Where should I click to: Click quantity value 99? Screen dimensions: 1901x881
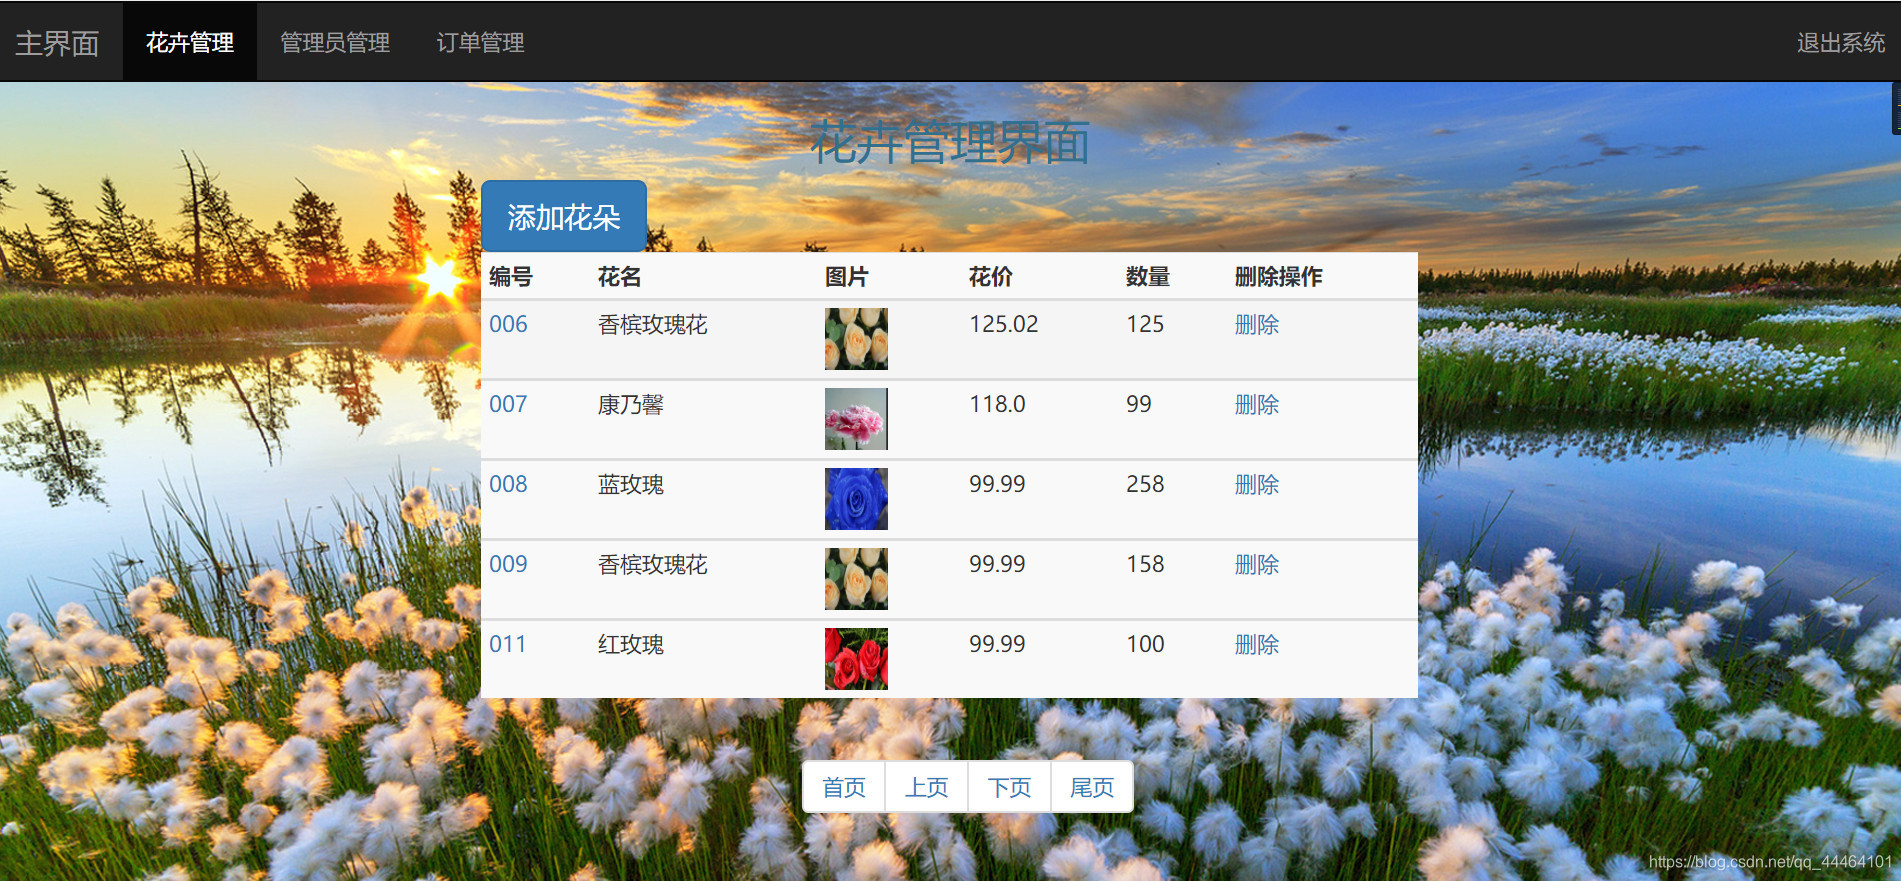coord(1139,404)
